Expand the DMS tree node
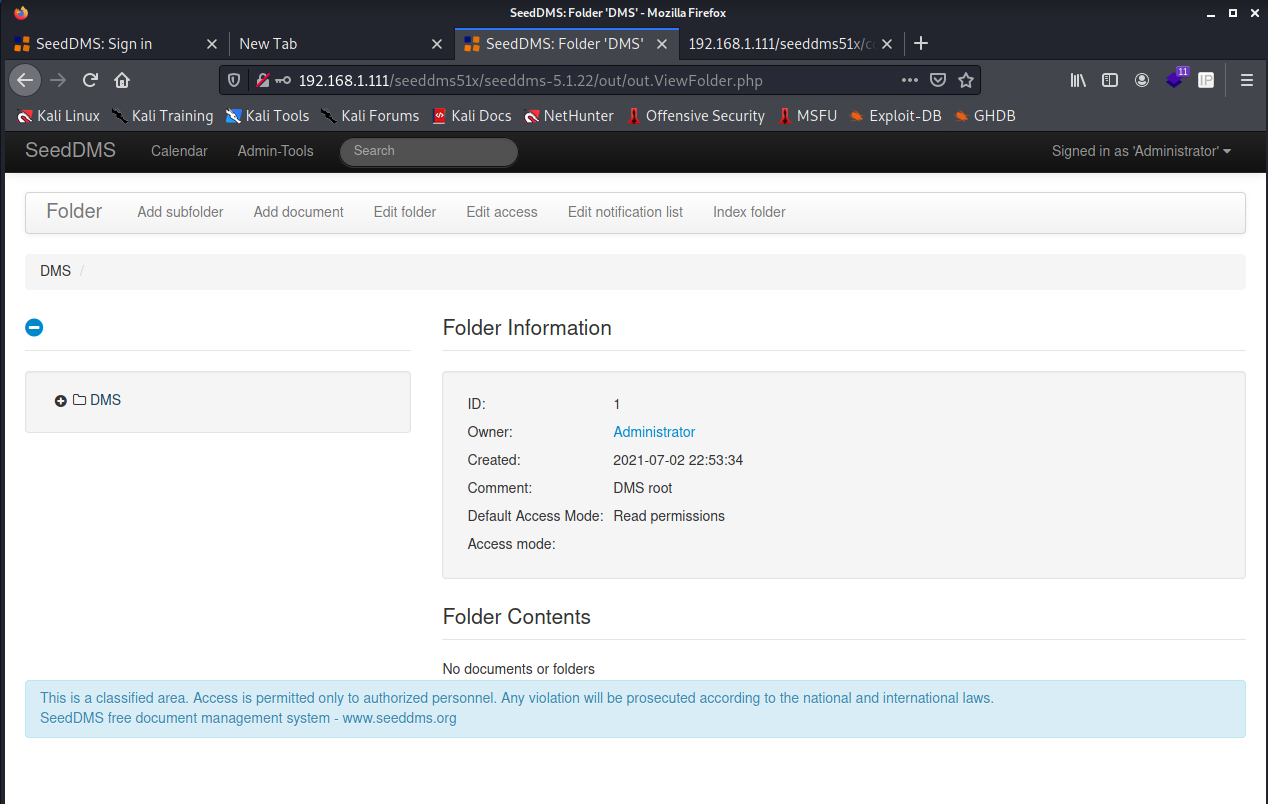Image resolution: width=1268 pixels, height=804 pixels. [61, 401]
